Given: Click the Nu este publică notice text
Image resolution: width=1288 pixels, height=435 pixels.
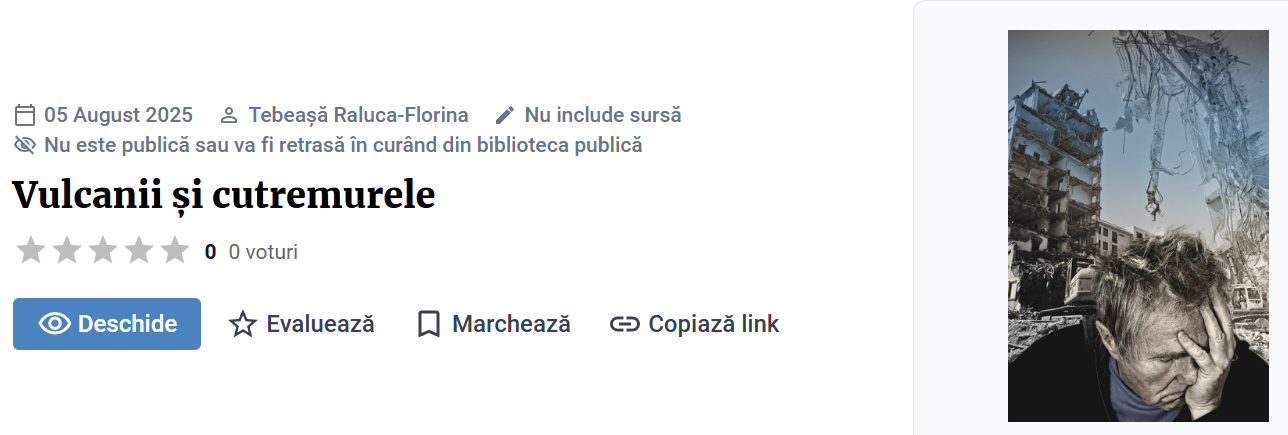Looking at the screenshot, I should pyautogui.click(x=343, y=145).
